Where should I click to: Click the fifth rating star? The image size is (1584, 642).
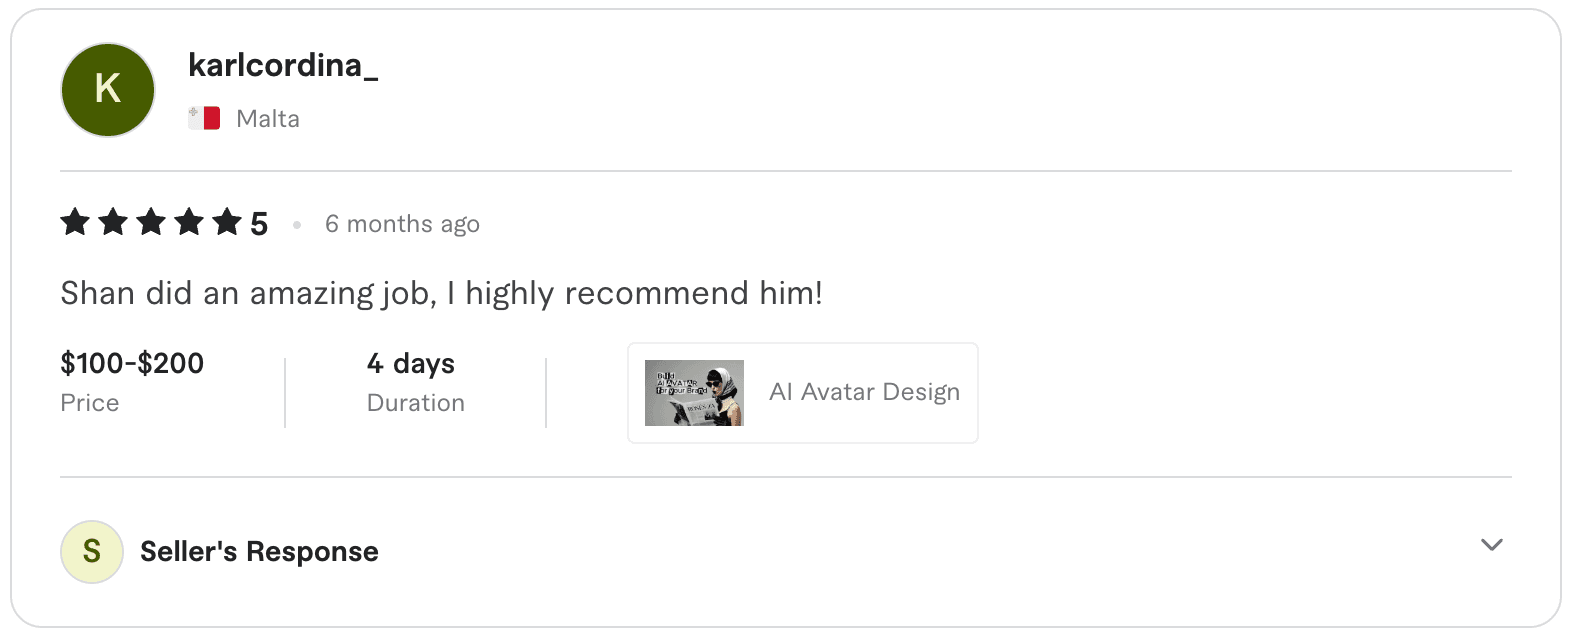[x=224, y=222]
